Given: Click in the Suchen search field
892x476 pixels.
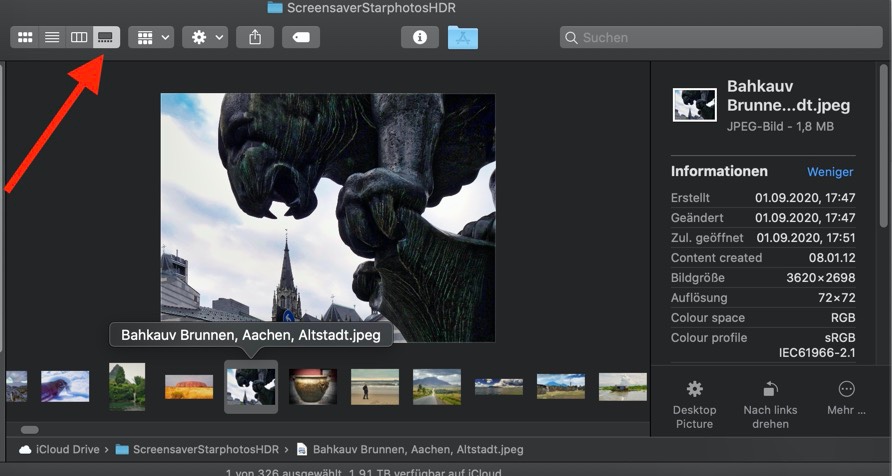Looking at the screenshot, I should pyautogui.click(x=720, y=37).
